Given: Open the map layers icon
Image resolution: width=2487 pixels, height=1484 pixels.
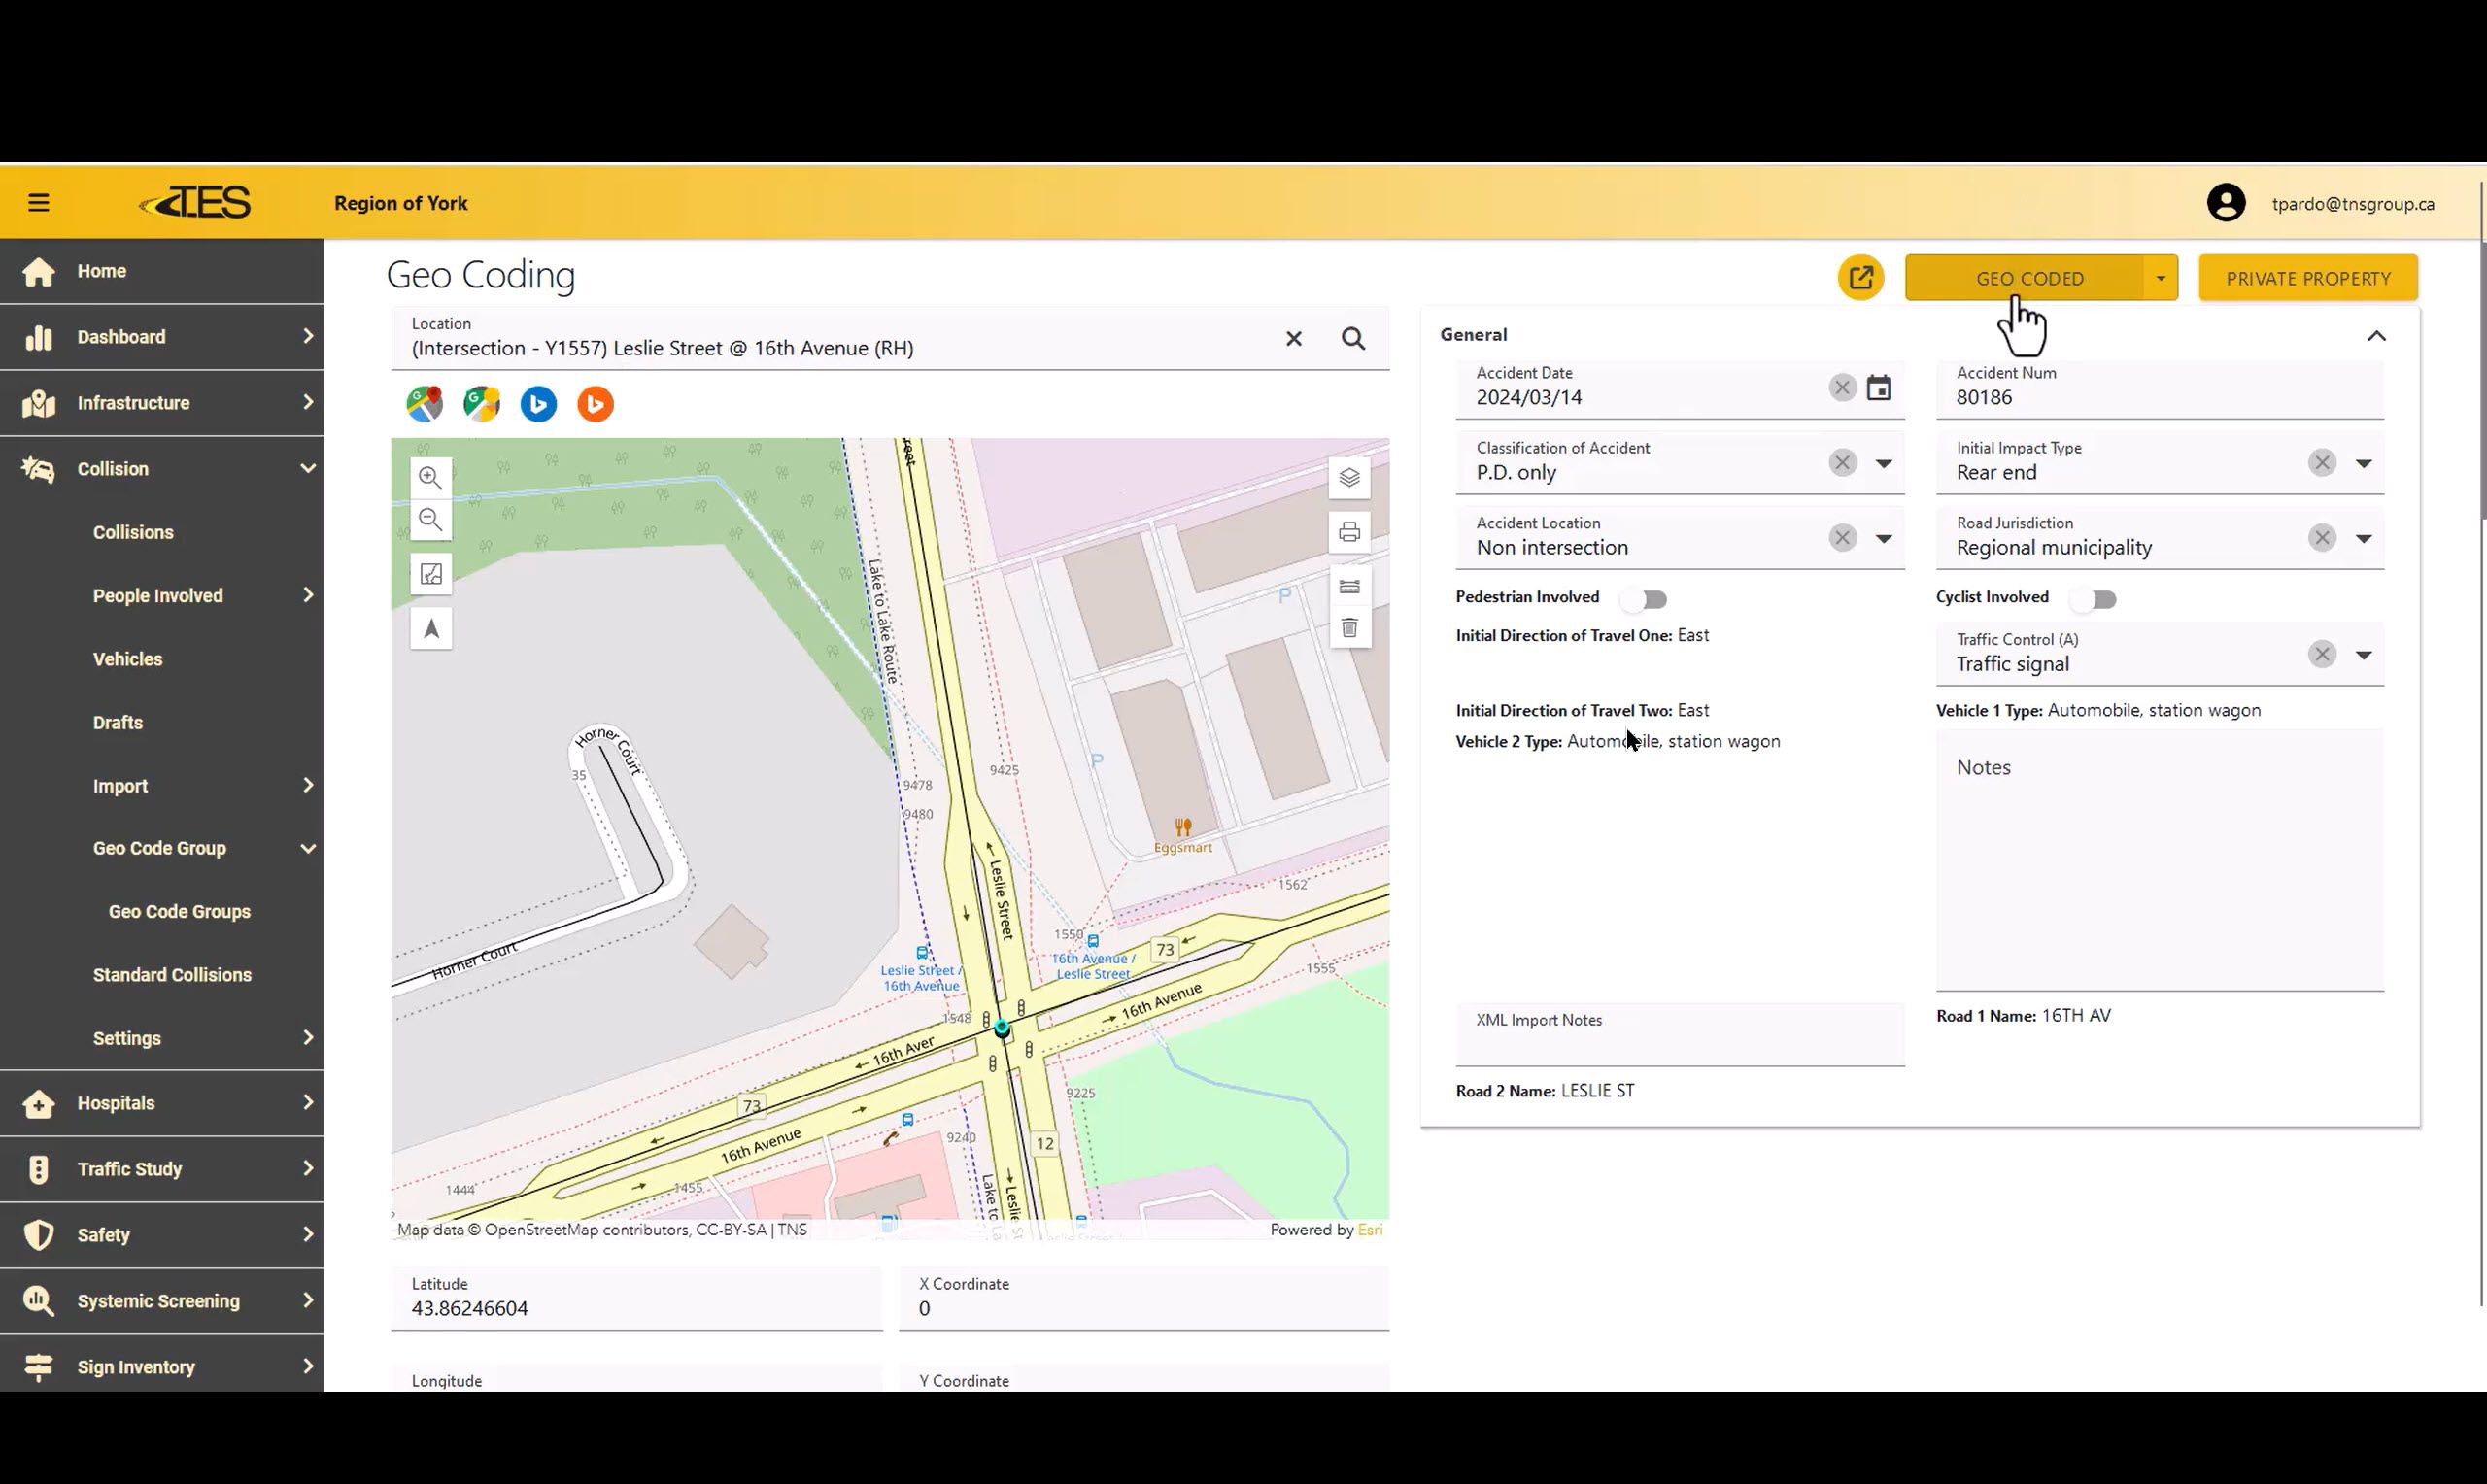Looking at the screenshot, I should click(x=1349, y=478).
